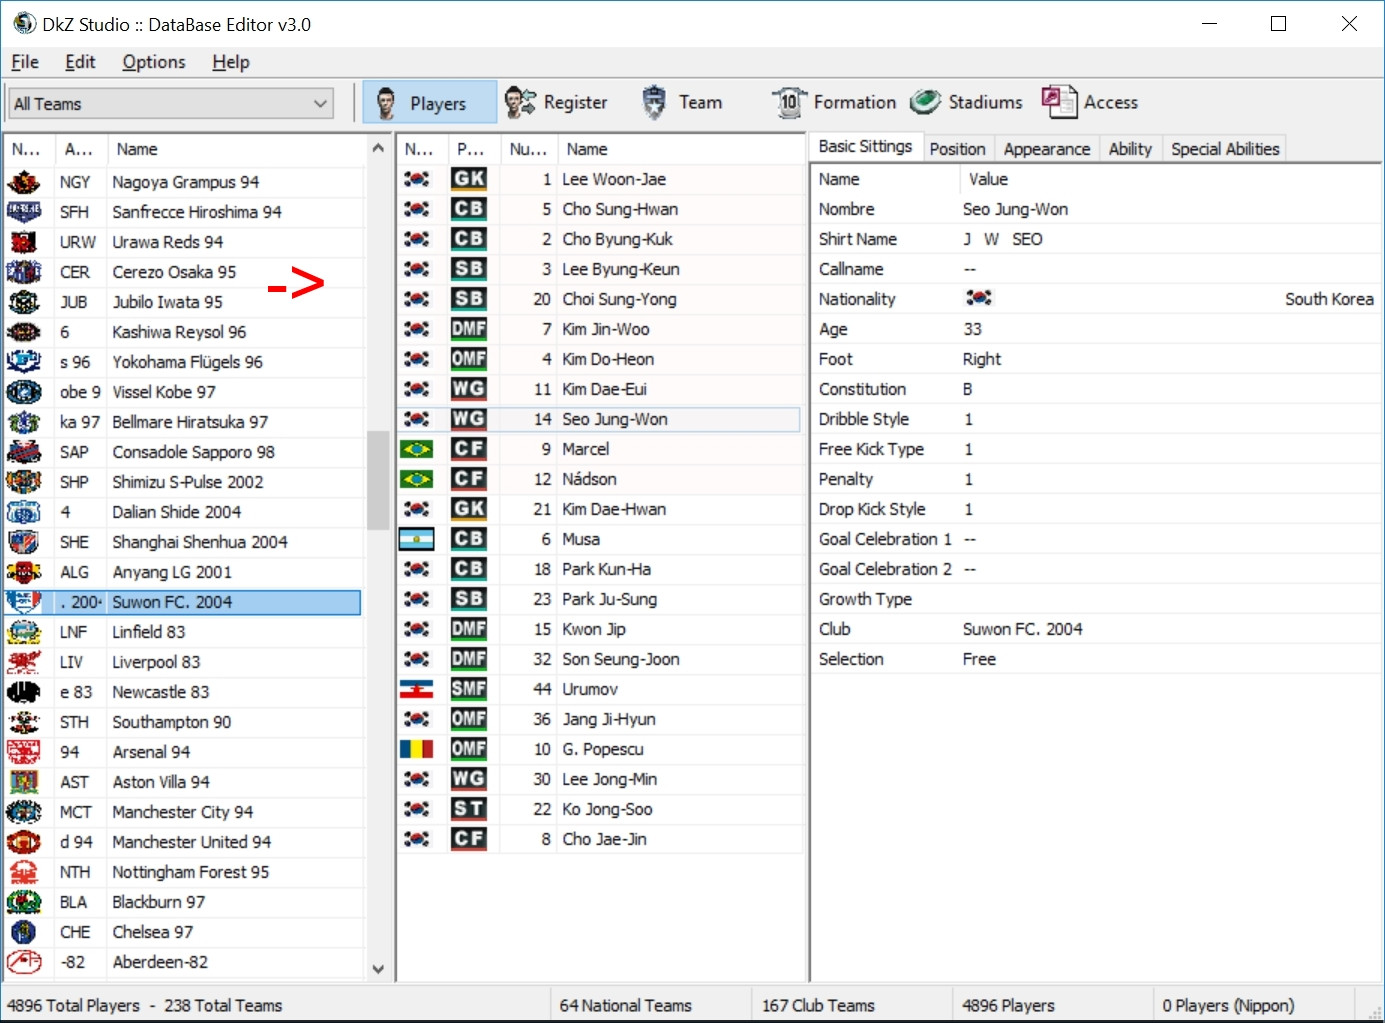Click the GK position badge for Lee Woon-Jae
1385x1023 pixels.
click(x=469, y=179)
